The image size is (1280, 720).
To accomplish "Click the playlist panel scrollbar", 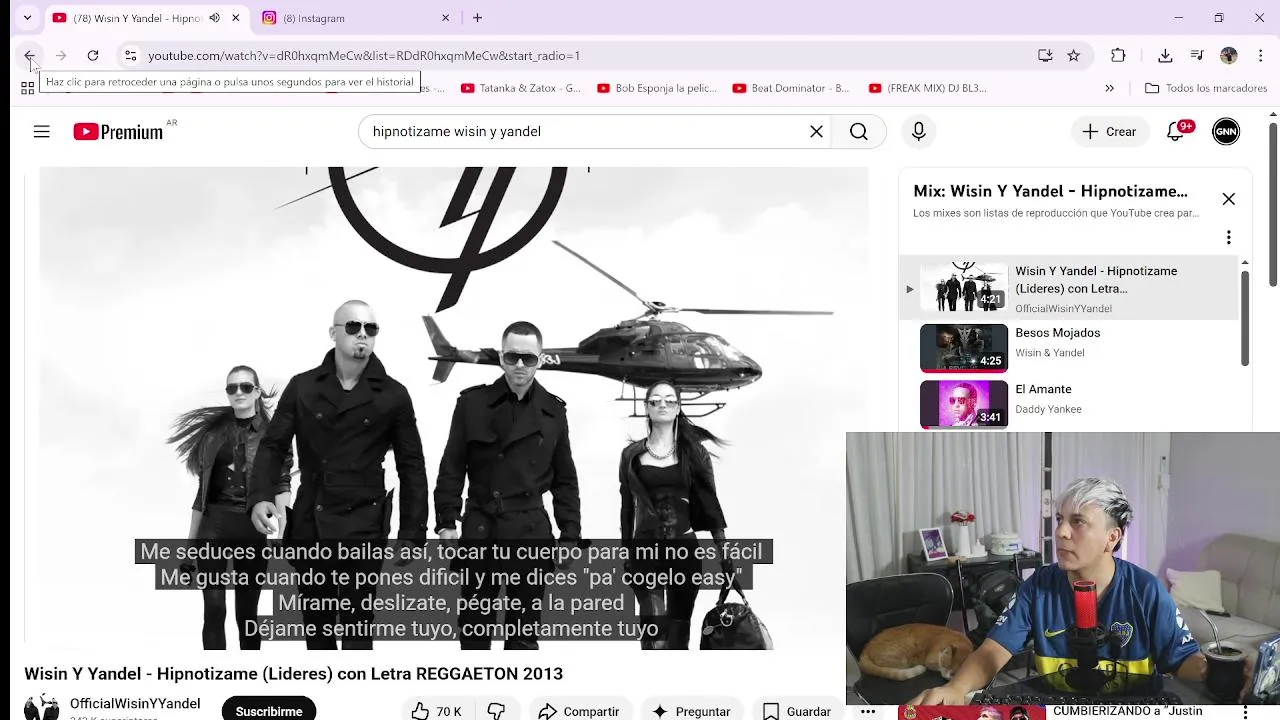I will [x=1245, y=320].
